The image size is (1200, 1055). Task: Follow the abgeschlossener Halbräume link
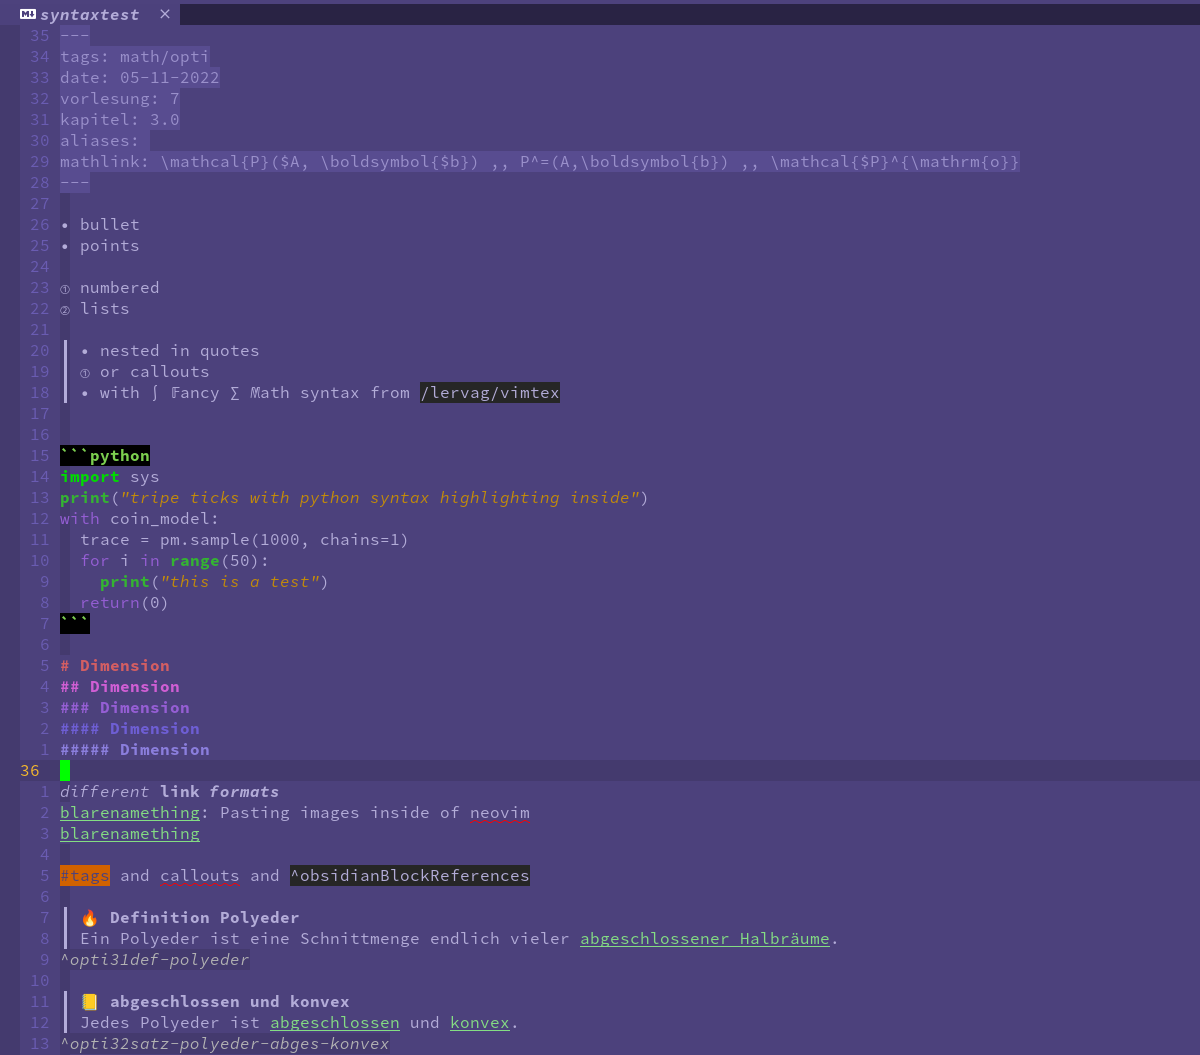click(705, 938)
